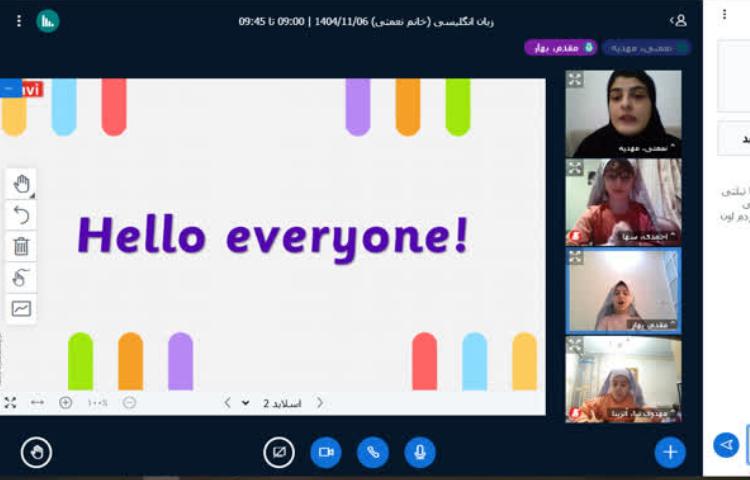Click the blue plus actions button
This screenshot has height=480, width=750.
(670, 452)
